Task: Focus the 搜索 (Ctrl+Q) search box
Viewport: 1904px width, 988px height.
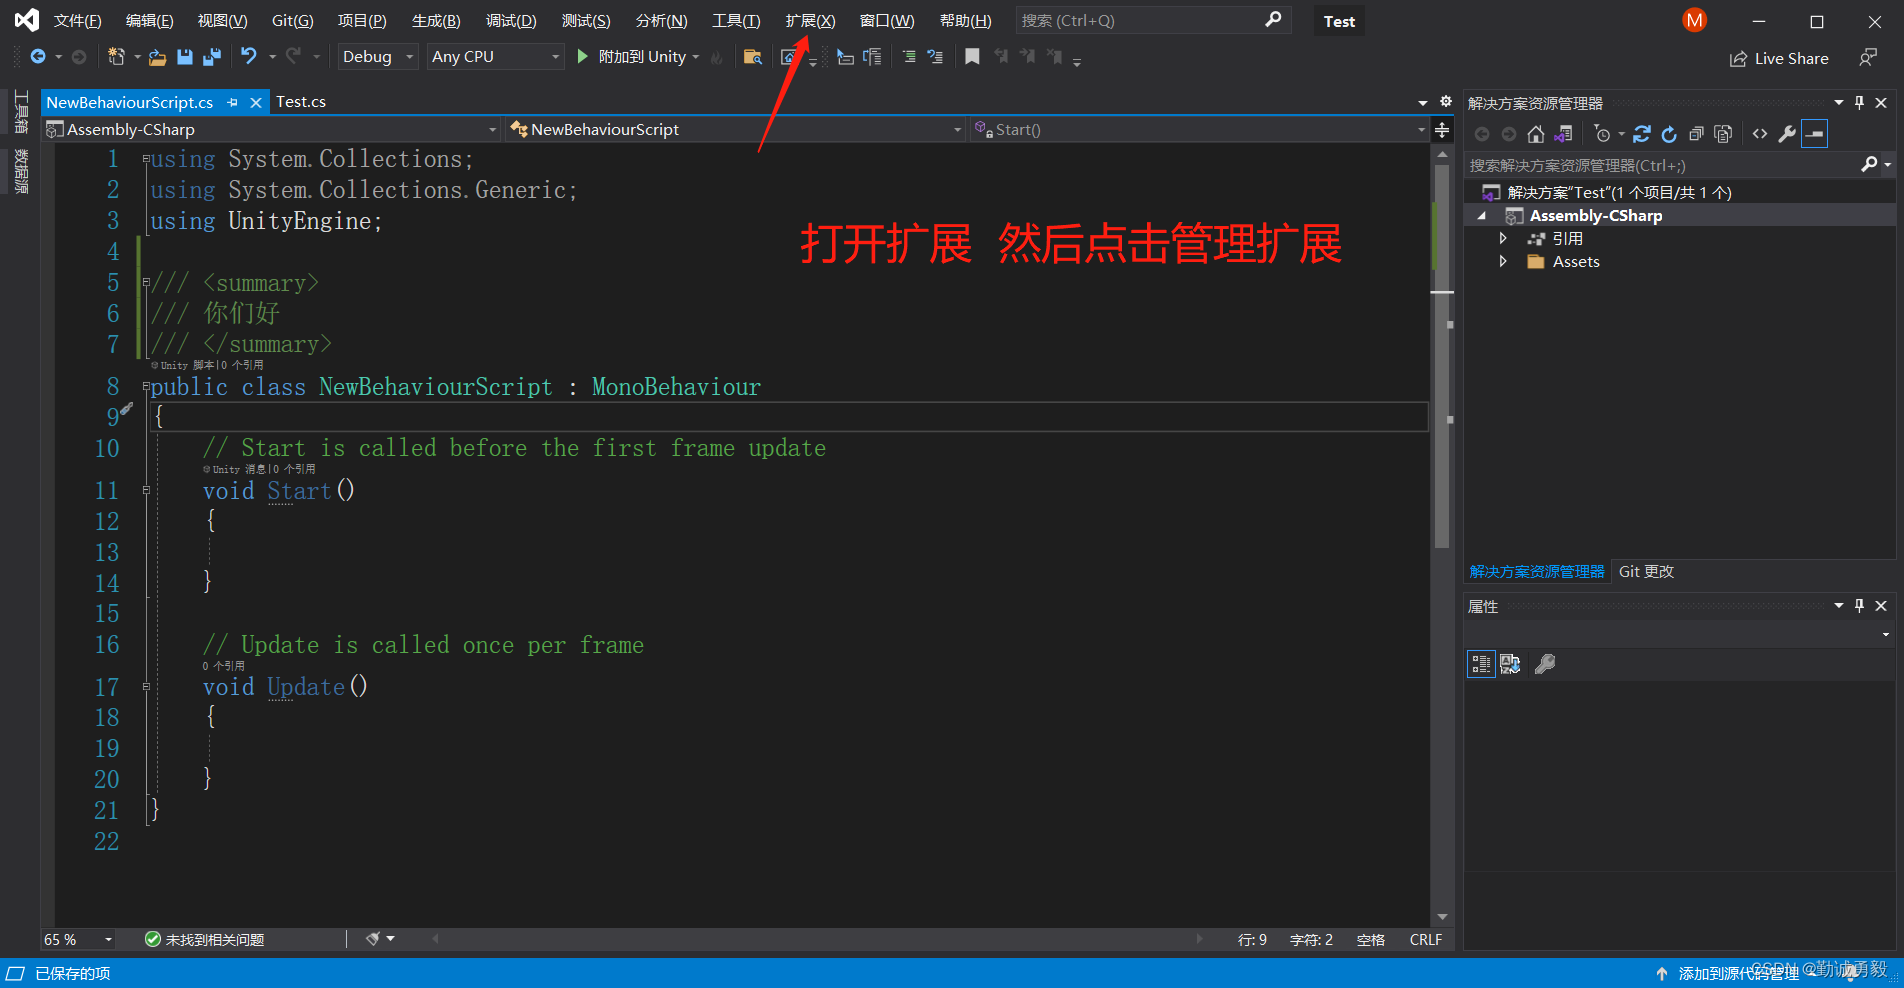Action: [x=1153, y=20]
